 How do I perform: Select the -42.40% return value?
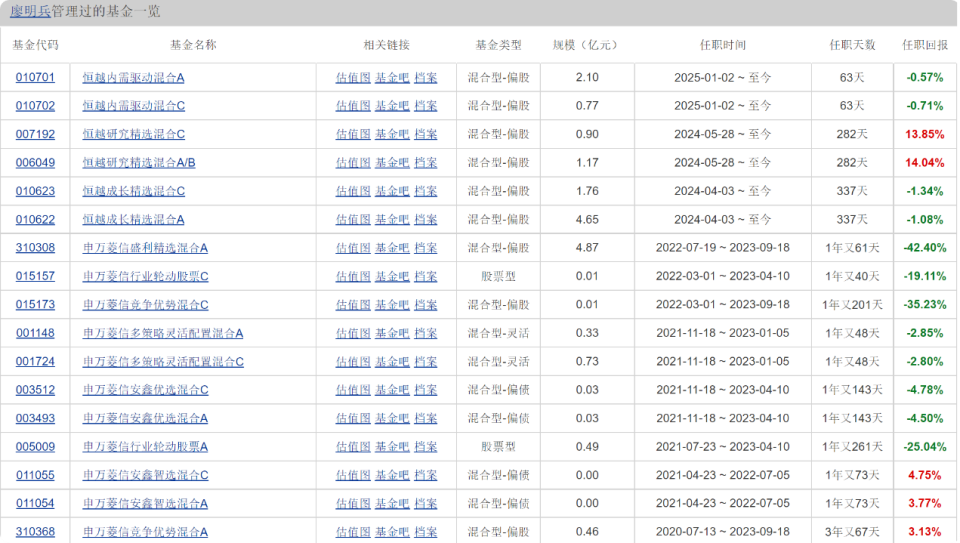point(924,248)
